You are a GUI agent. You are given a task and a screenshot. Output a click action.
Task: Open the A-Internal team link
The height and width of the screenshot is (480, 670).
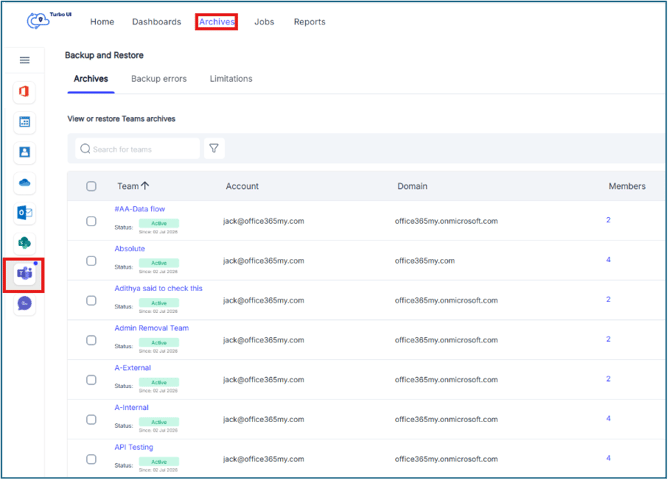[132, 408]
